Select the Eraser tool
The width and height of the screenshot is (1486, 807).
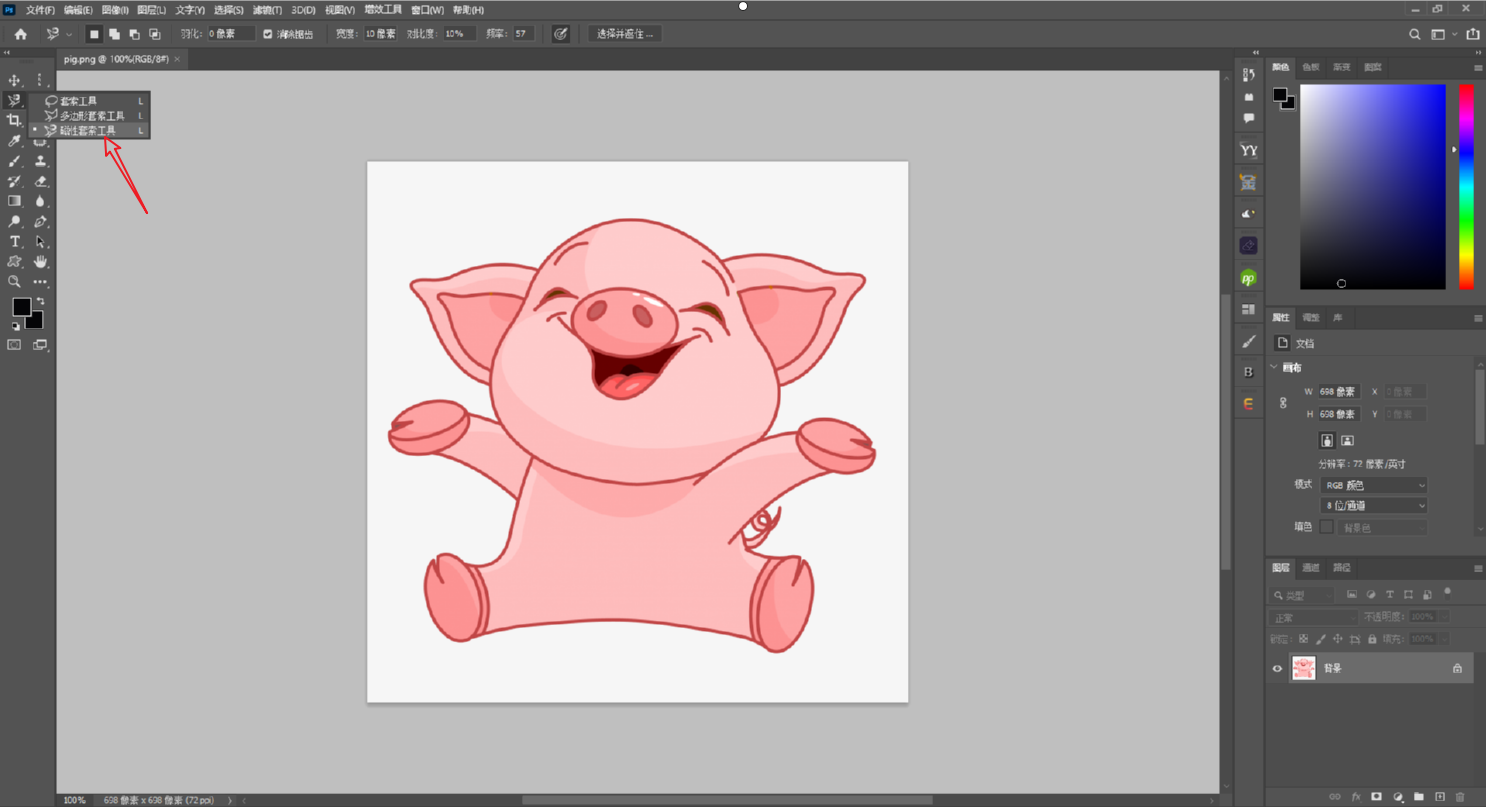[41, 181]
